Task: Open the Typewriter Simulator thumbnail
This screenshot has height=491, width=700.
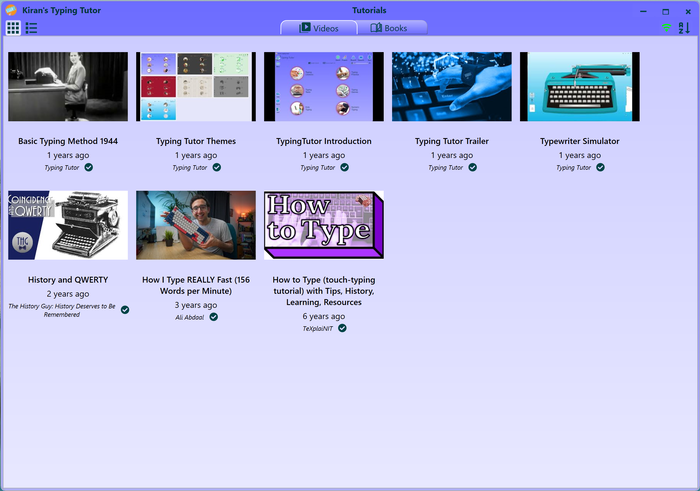Action: [x=580, y=87]
